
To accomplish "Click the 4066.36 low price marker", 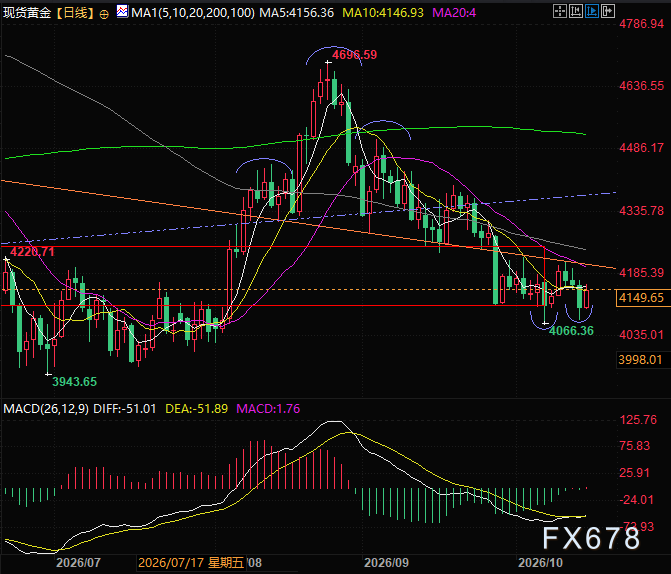I will (571, 330).
